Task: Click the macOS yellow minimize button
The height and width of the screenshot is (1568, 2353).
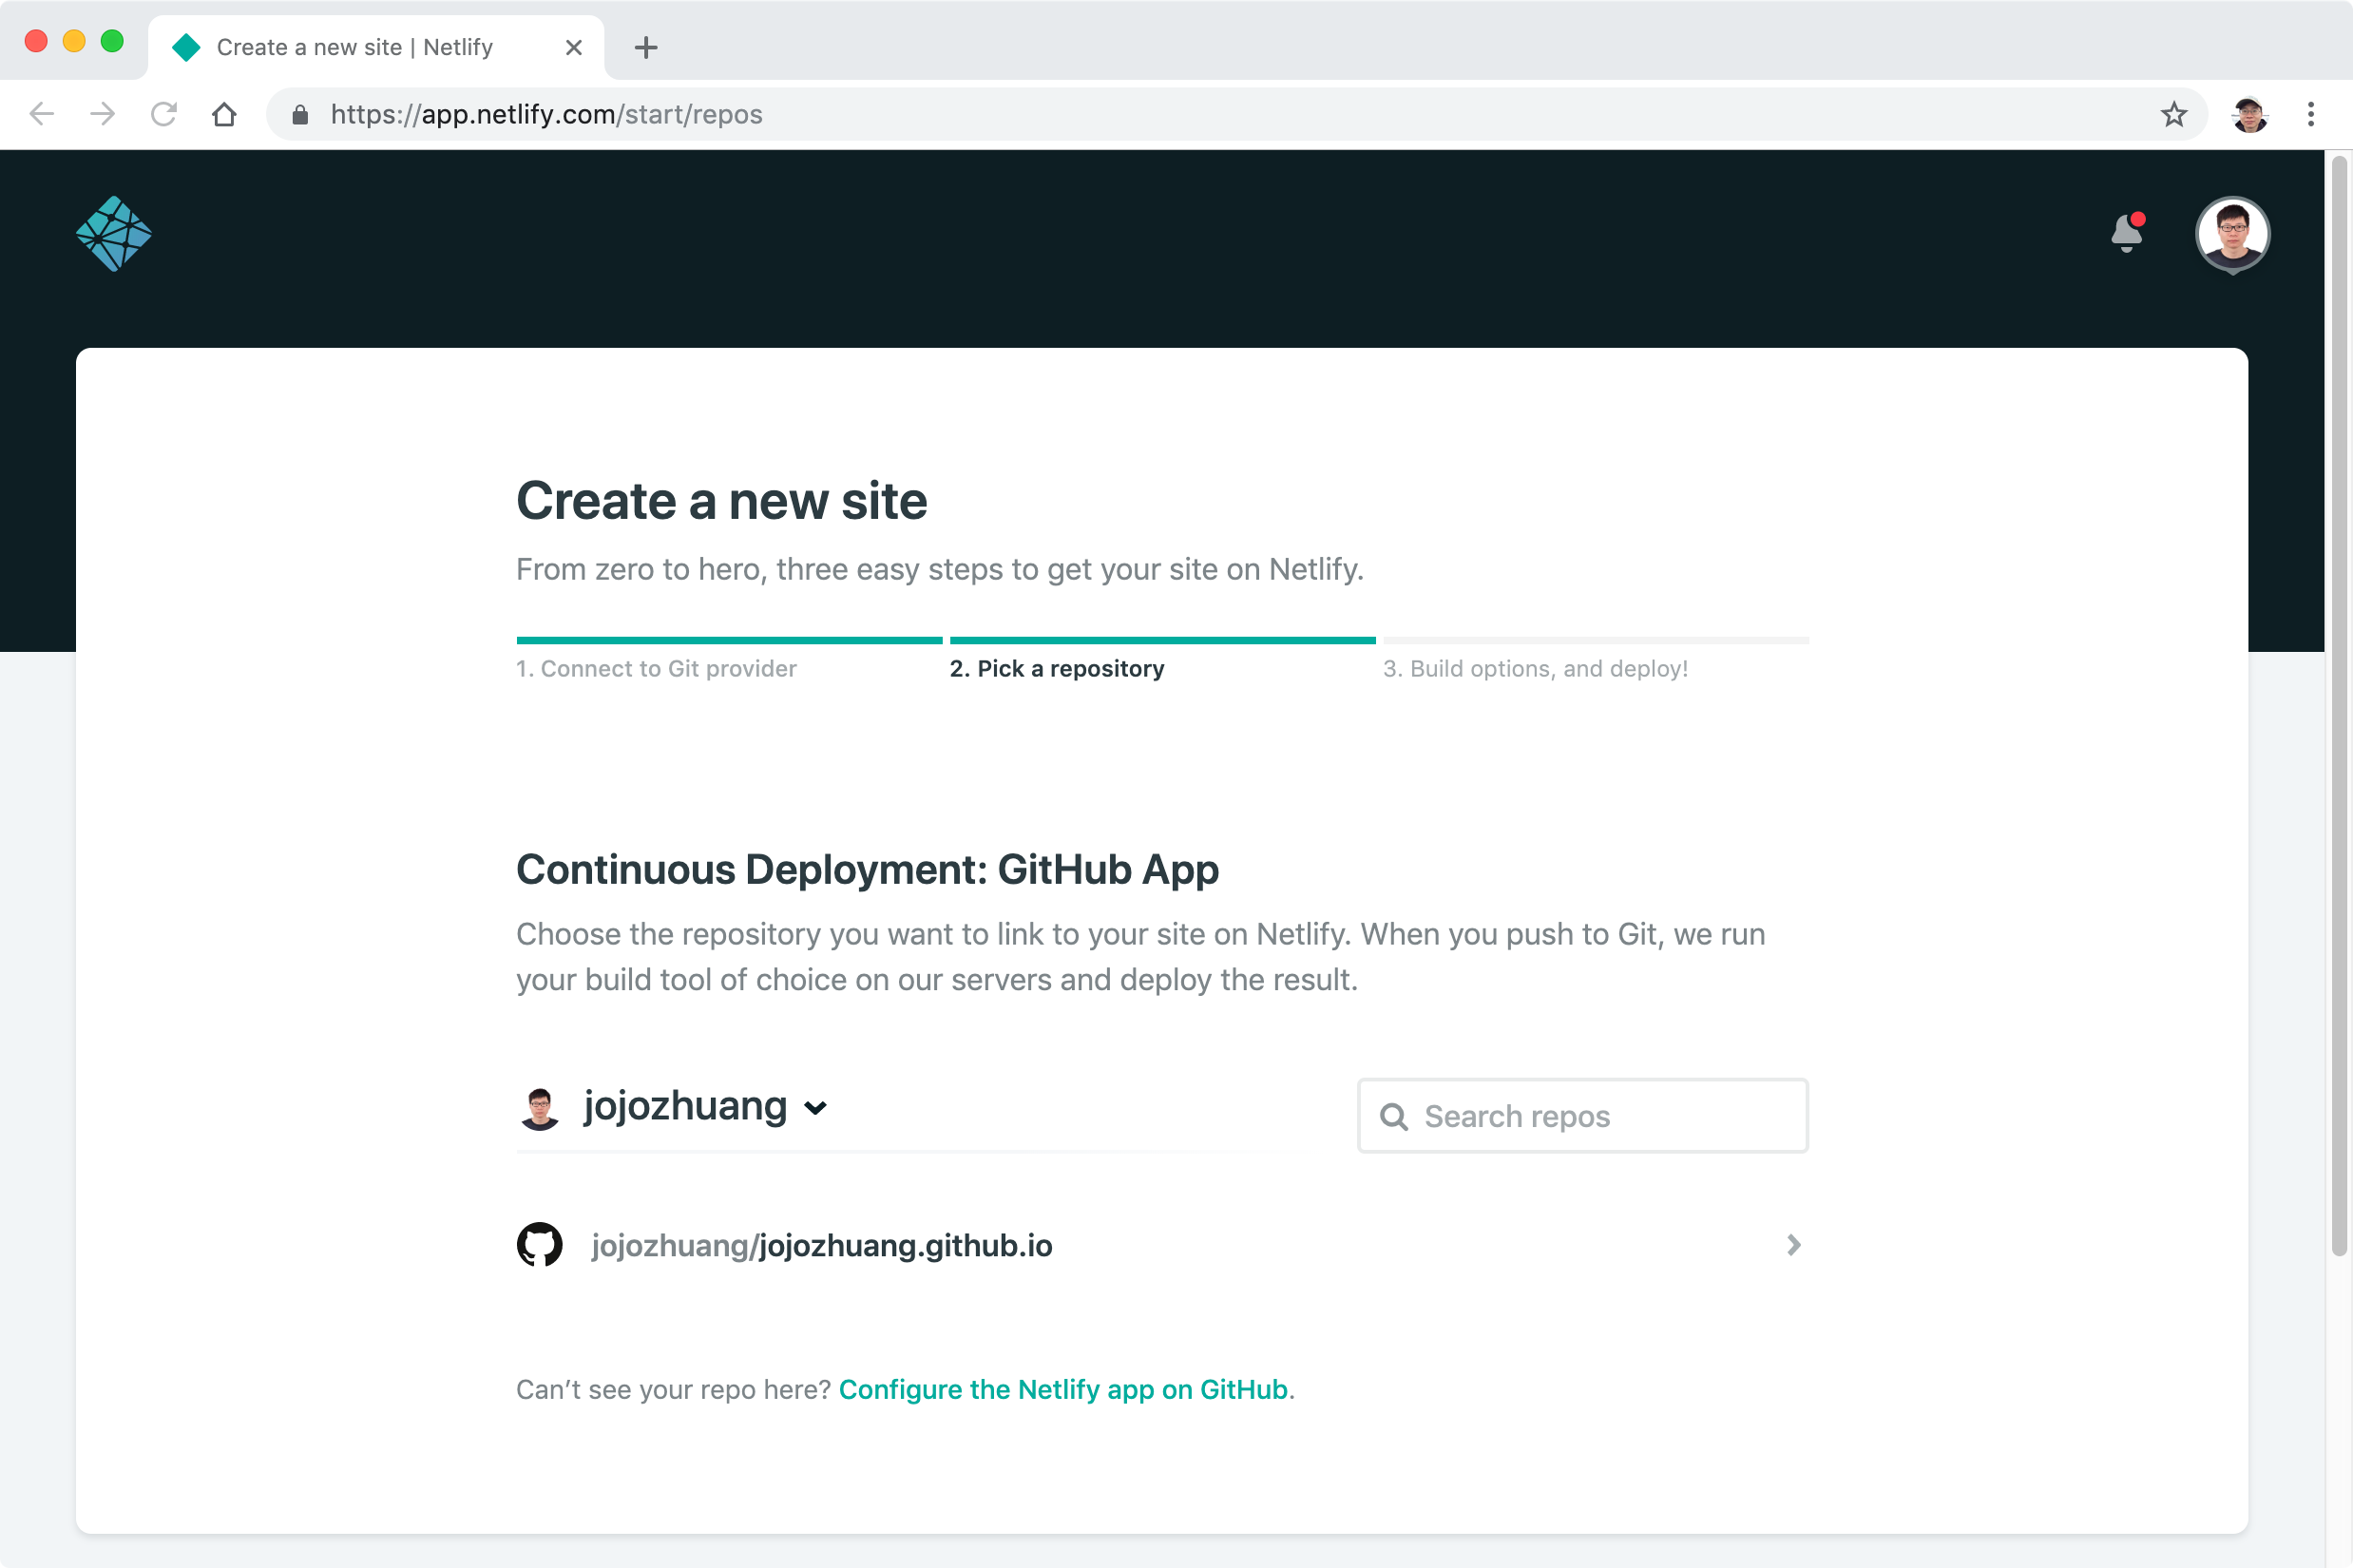Action: pyautogui.click(x=74, y=41)
